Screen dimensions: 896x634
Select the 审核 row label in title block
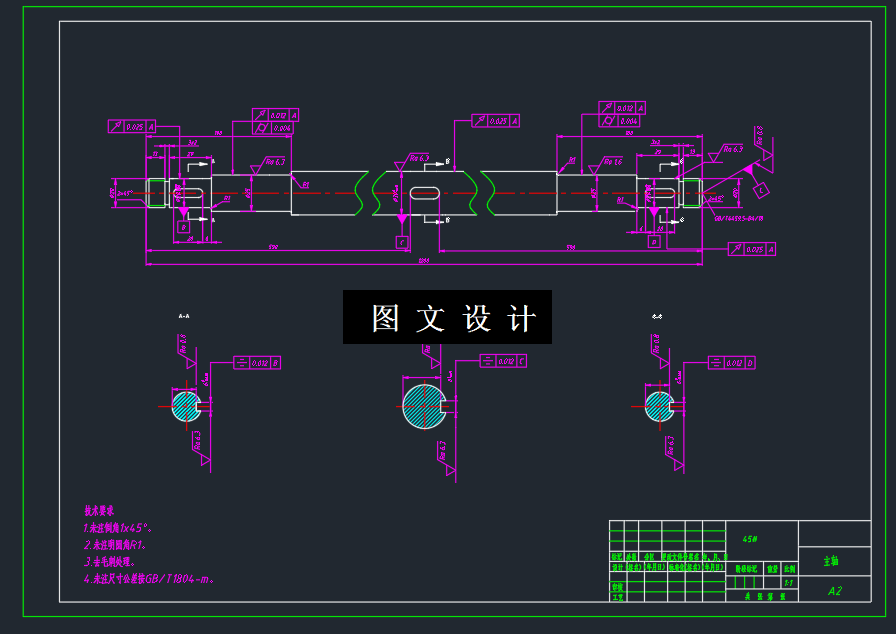pos(617,587)
